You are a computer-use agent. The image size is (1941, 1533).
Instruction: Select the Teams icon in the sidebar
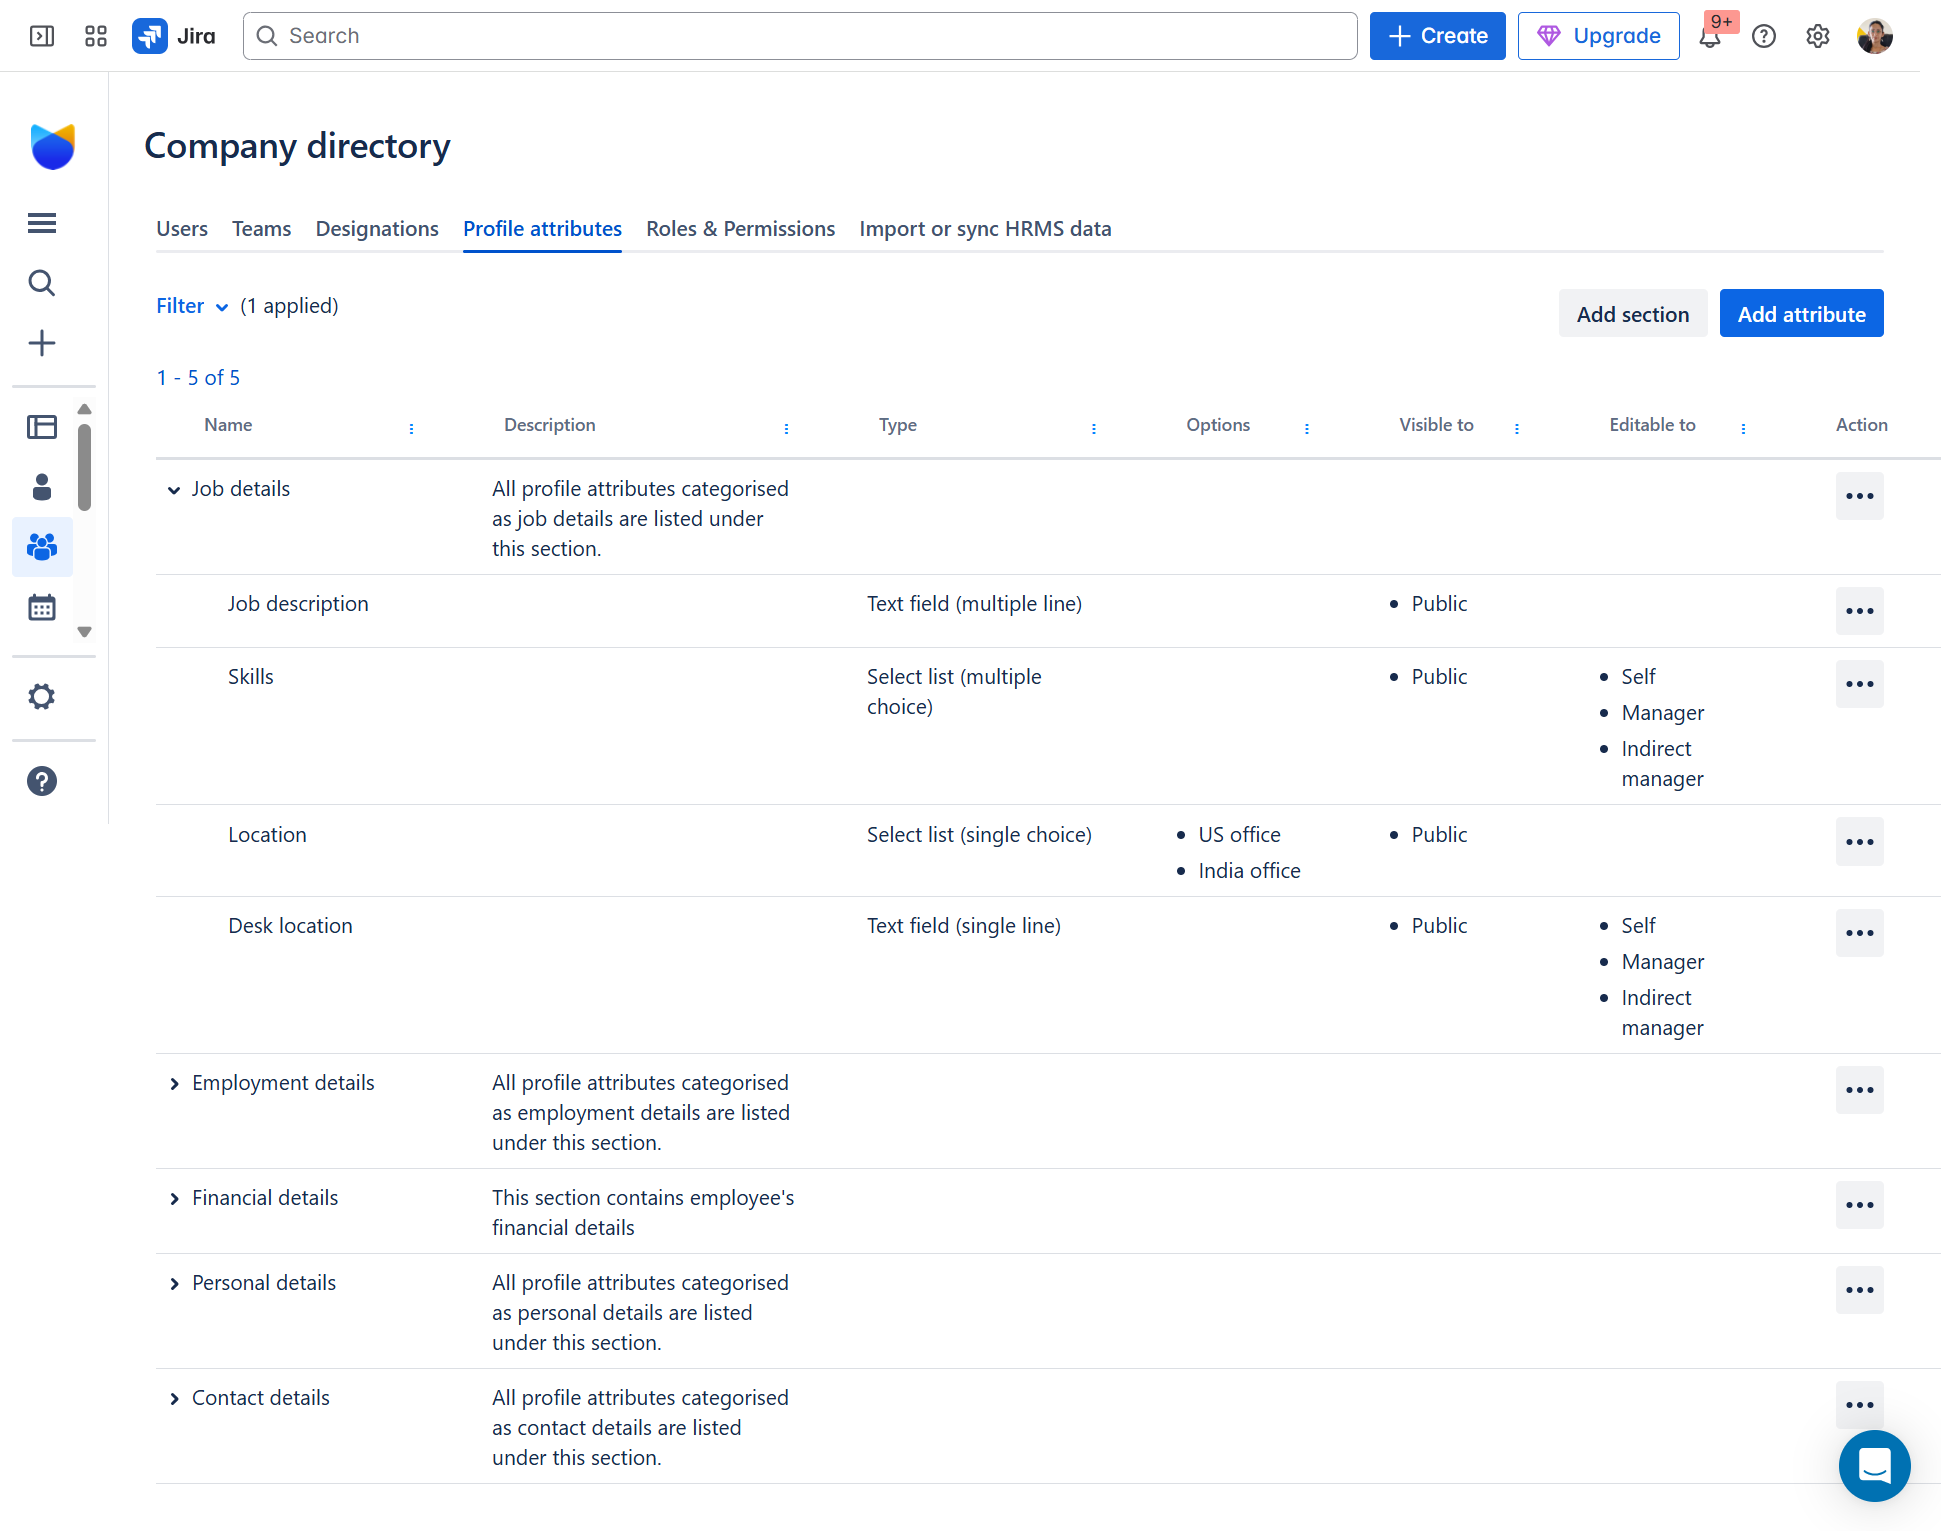coord(42,547)
